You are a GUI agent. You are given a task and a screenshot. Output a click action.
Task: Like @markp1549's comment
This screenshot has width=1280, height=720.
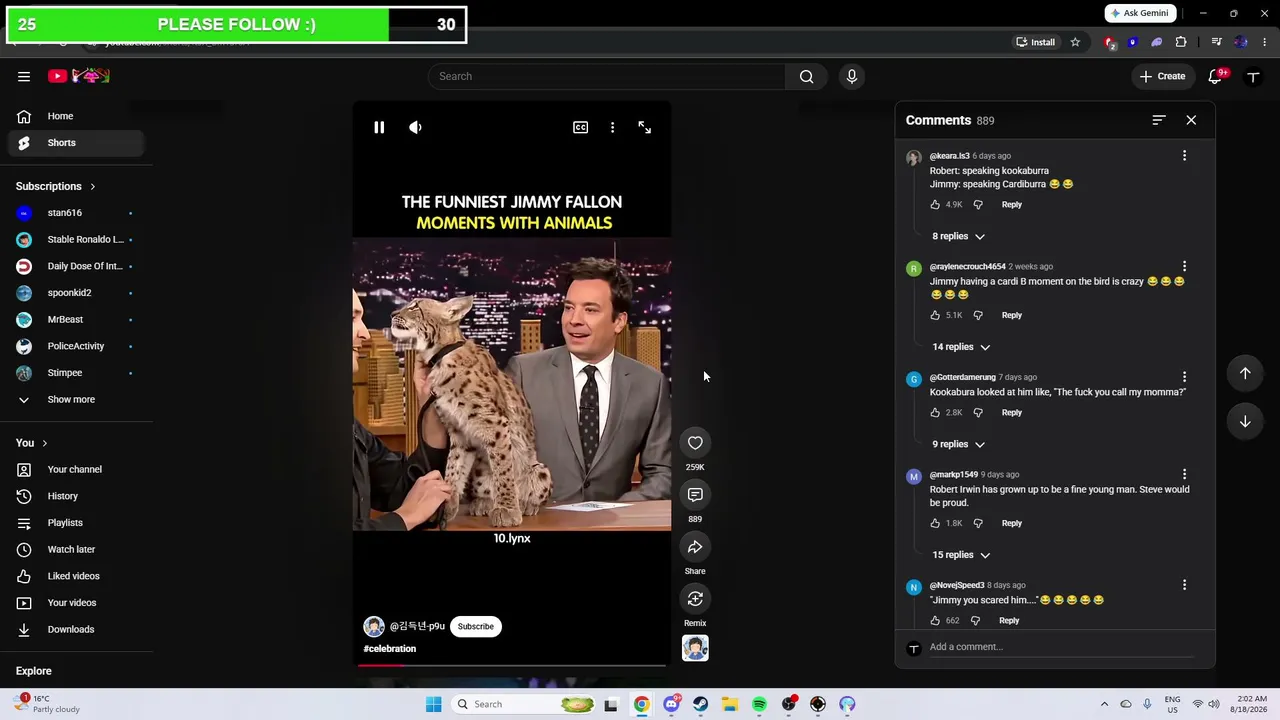coord(935,523)
